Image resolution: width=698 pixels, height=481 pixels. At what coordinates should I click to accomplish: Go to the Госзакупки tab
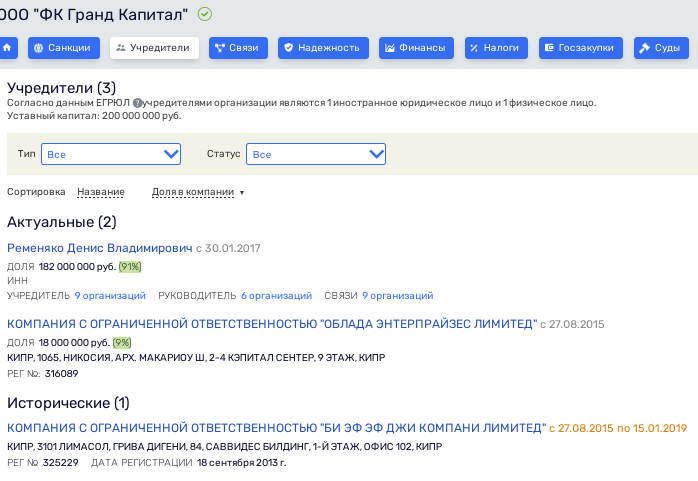click(x=580, y=48)
